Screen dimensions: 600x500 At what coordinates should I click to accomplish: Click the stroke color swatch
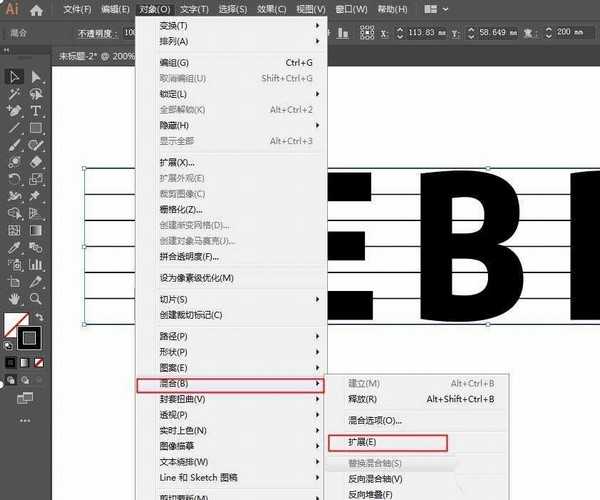(x=30, y=339)
